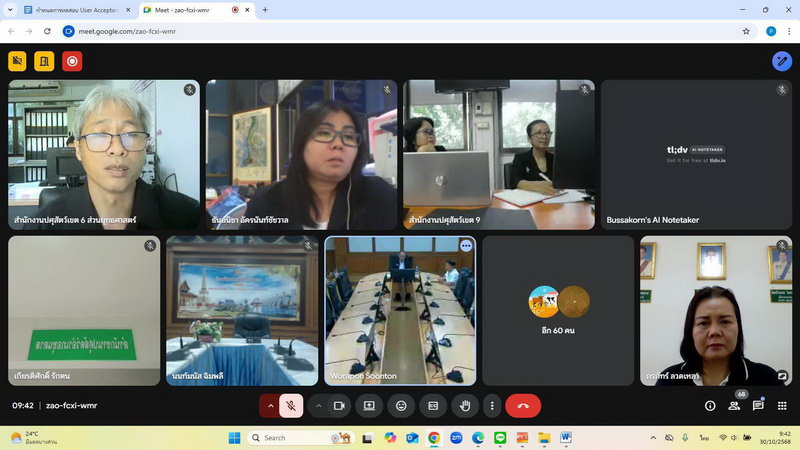Open the Gemini pencil icon at top right

tap(781, 61)
